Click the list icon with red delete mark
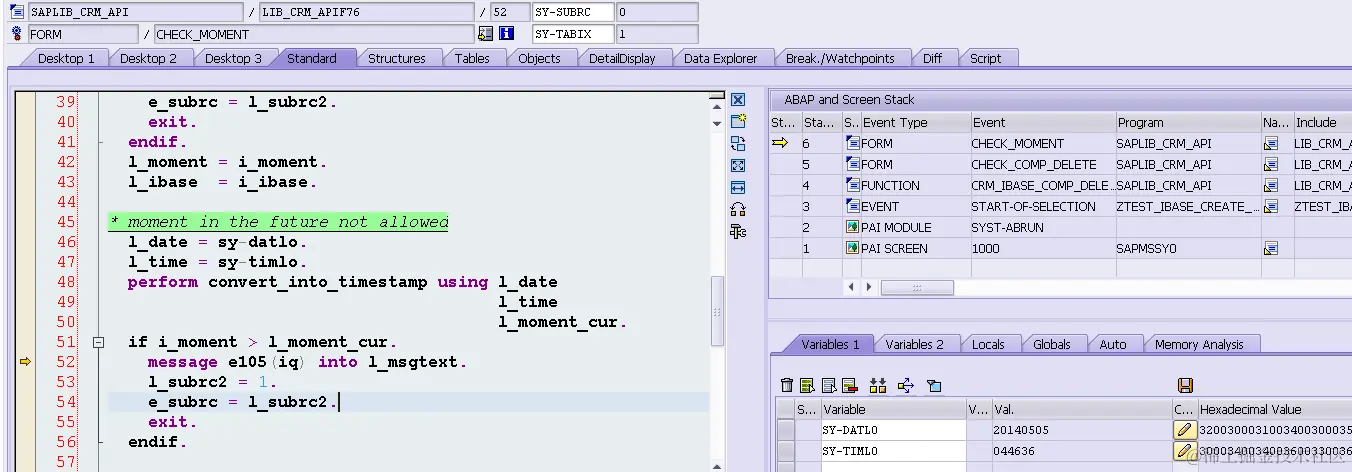 coord(849,385)
